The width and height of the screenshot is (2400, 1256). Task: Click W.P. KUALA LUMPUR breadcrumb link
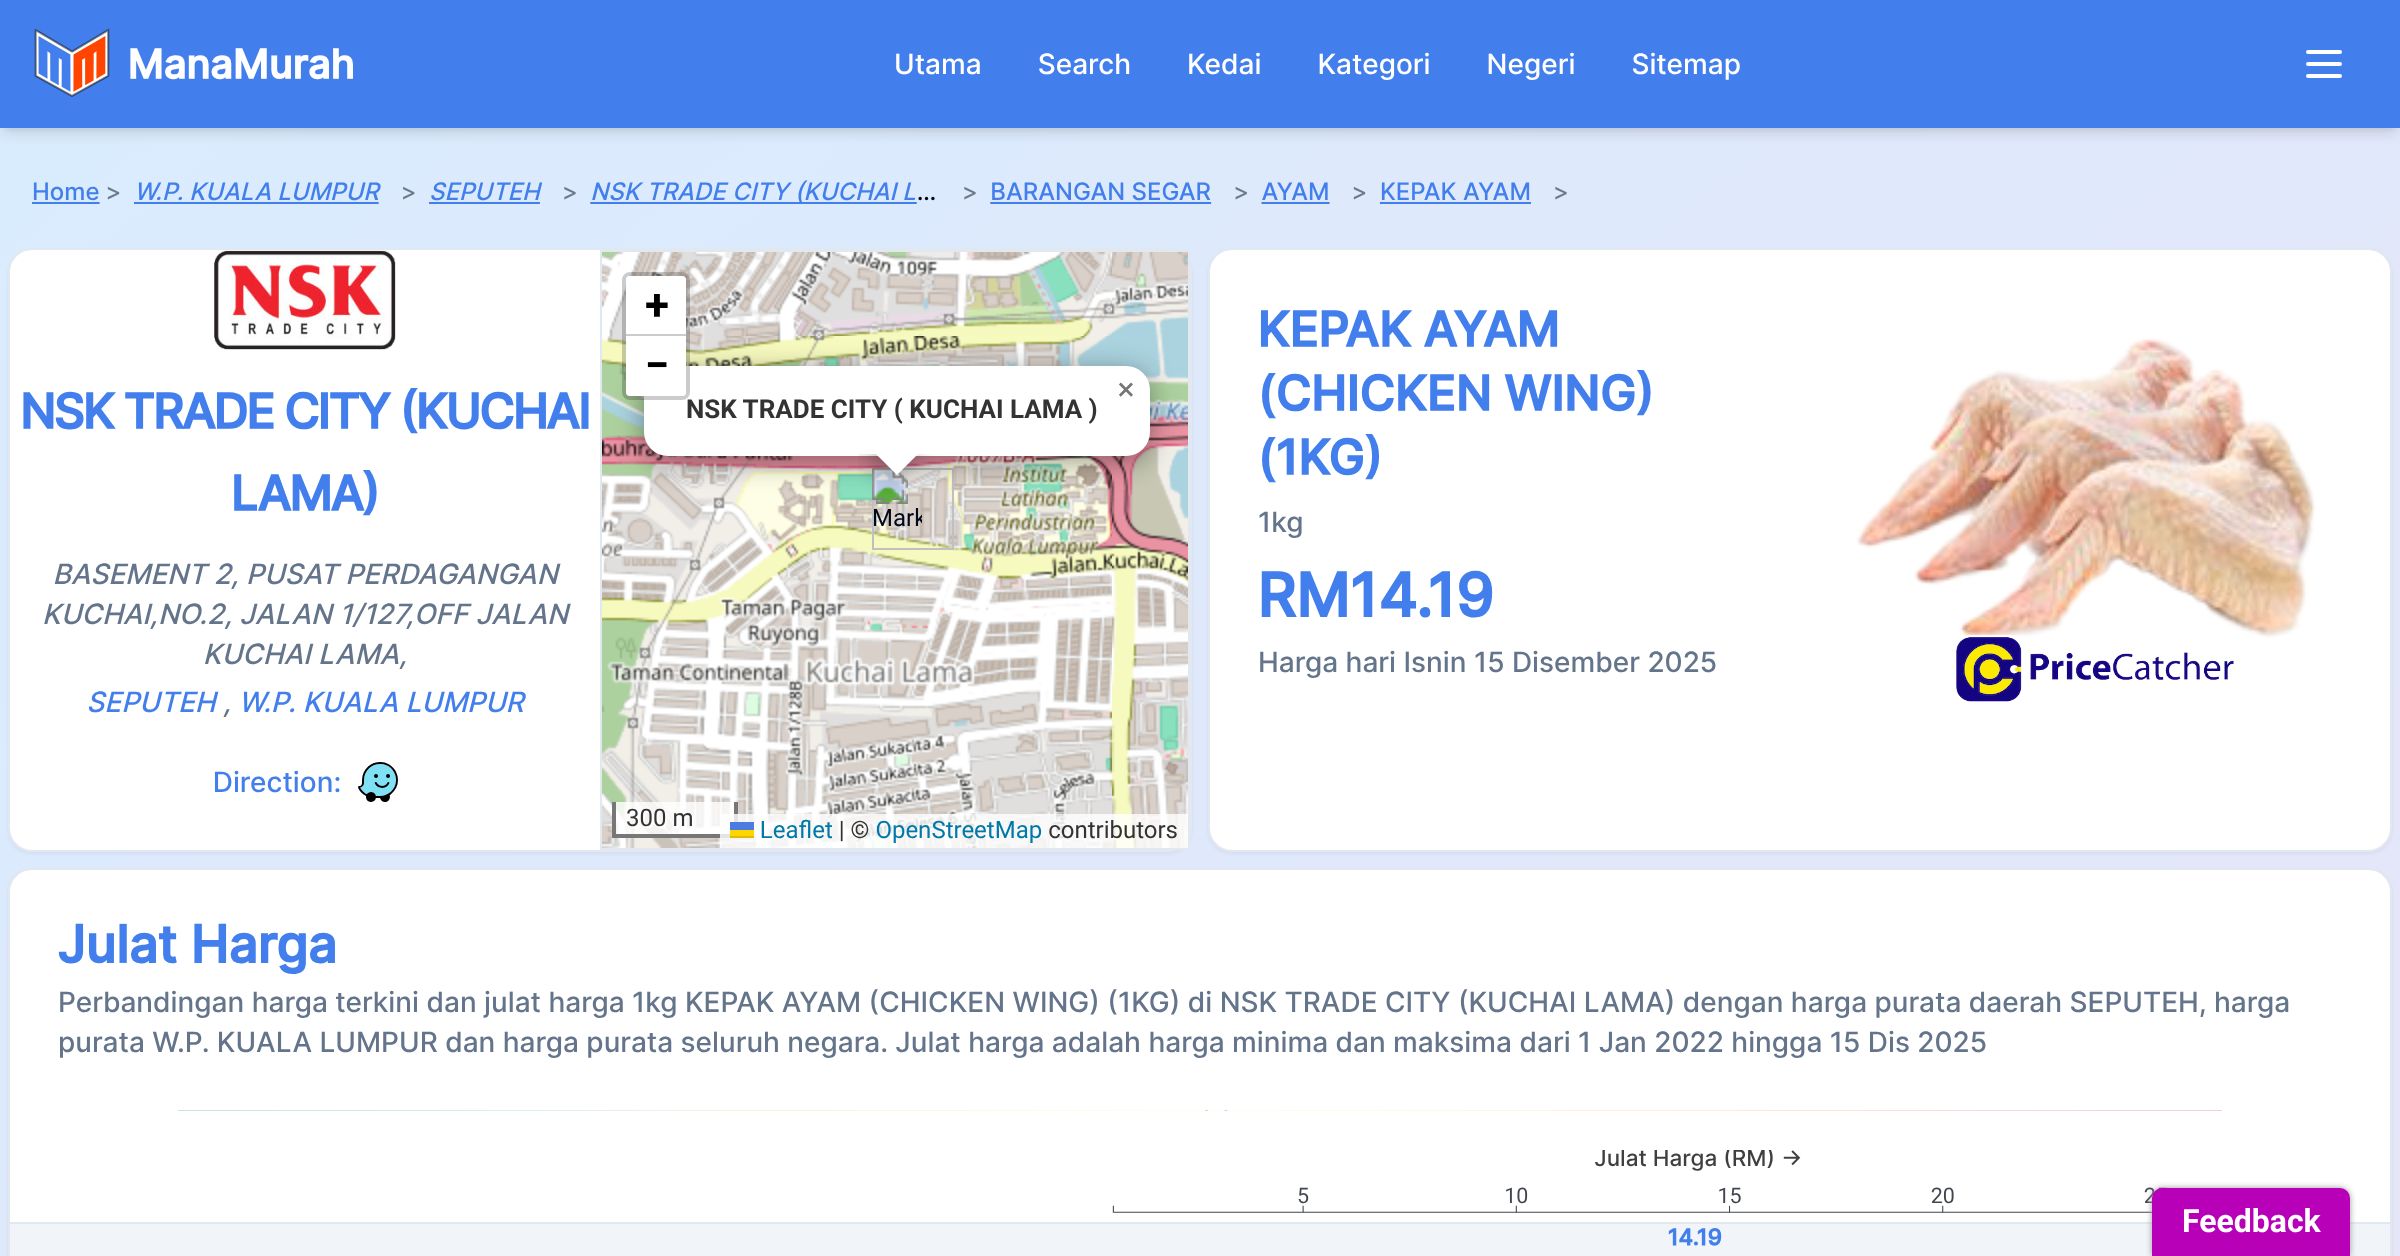(258, 191)
